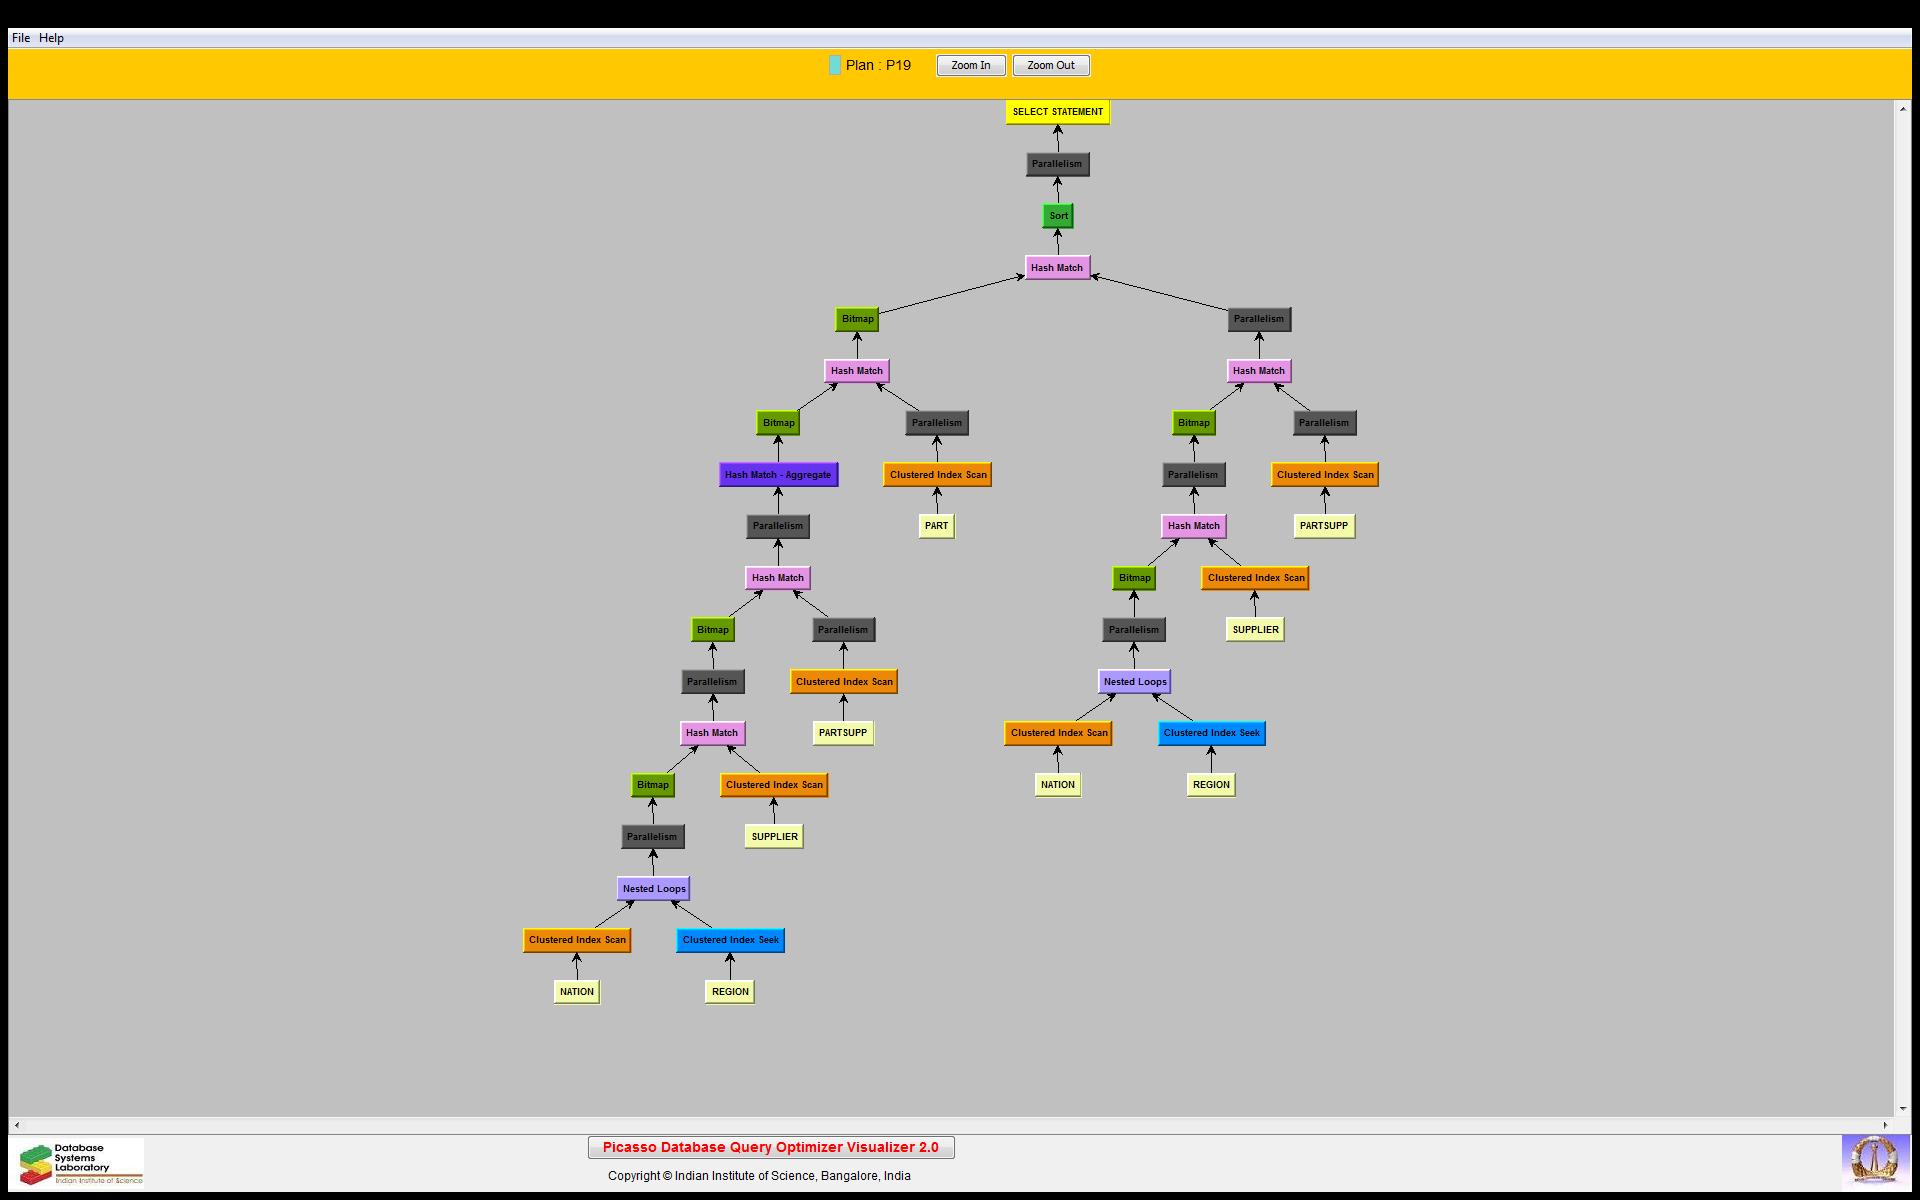Click the right arrow of horizontal scrollbar
The width and height of the screenshot is (1920, 1200).
(x=1886, y=1125)
